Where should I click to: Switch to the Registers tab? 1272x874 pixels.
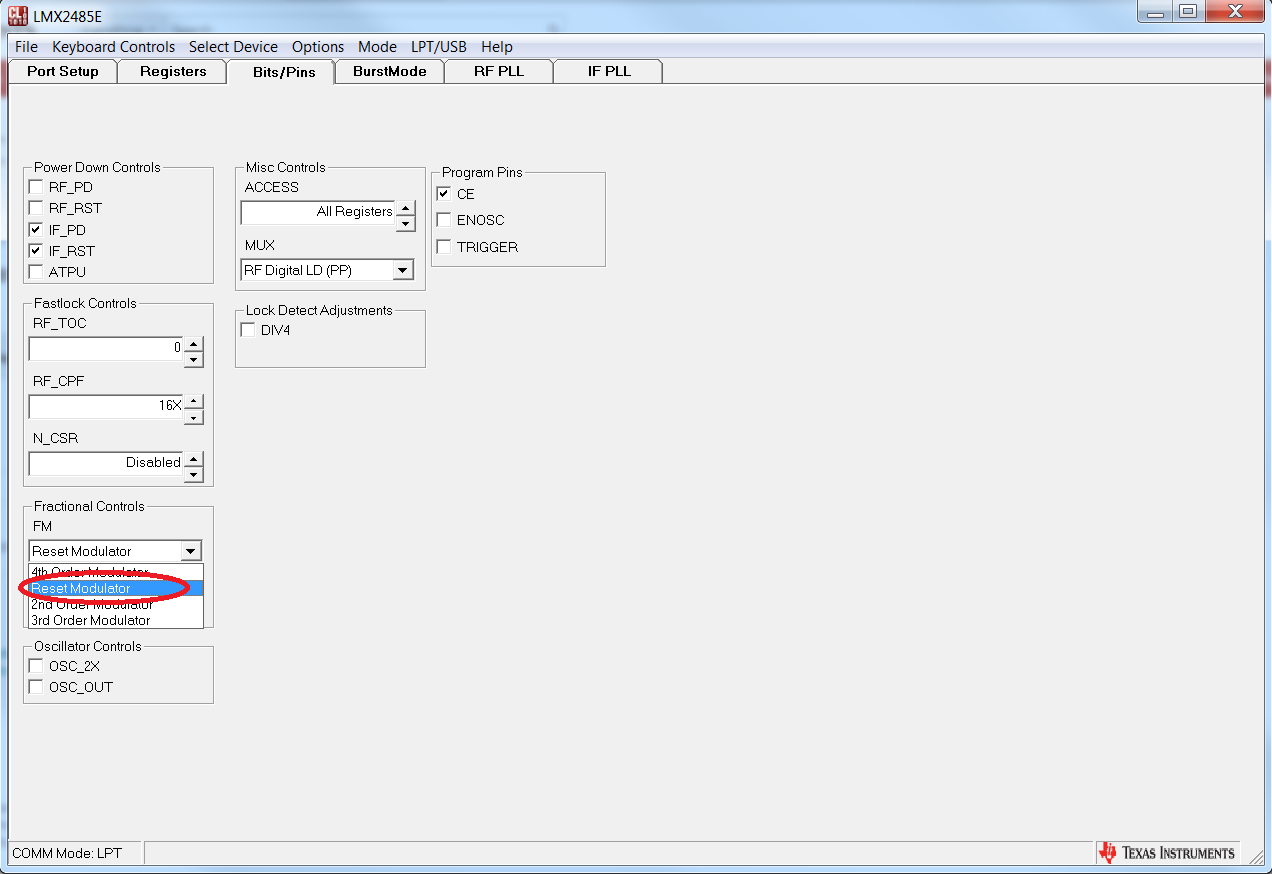point(173,71)
